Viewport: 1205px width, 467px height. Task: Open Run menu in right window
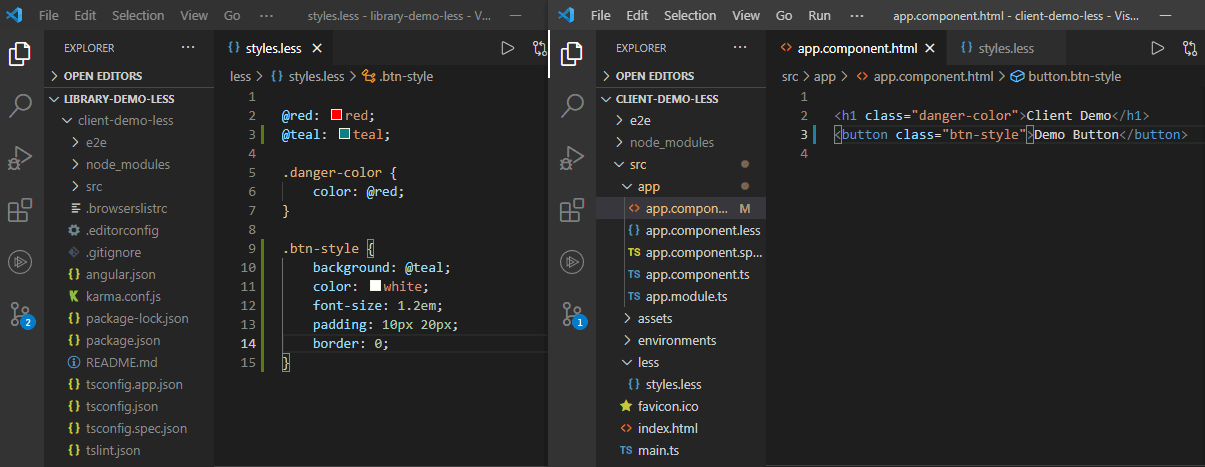pos(819,16)
